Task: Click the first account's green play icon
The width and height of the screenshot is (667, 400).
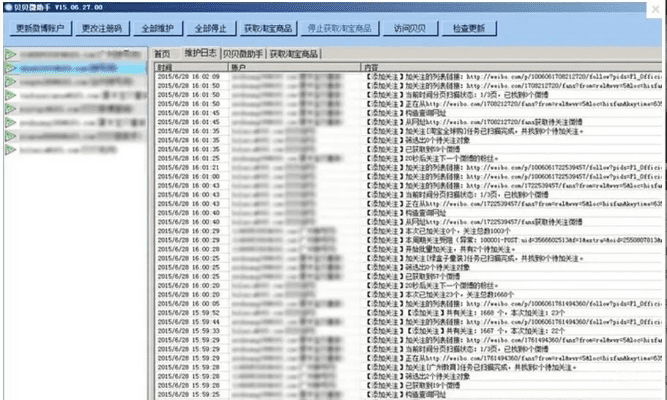Action: (x=11, y=54)
